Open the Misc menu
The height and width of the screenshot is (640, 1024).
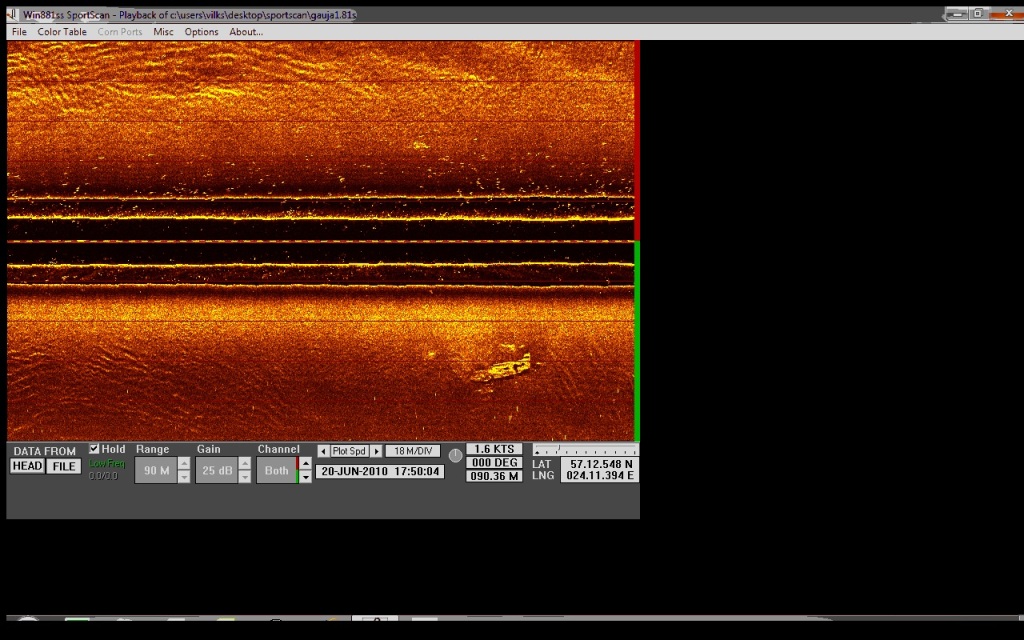[x=163, y=32]
